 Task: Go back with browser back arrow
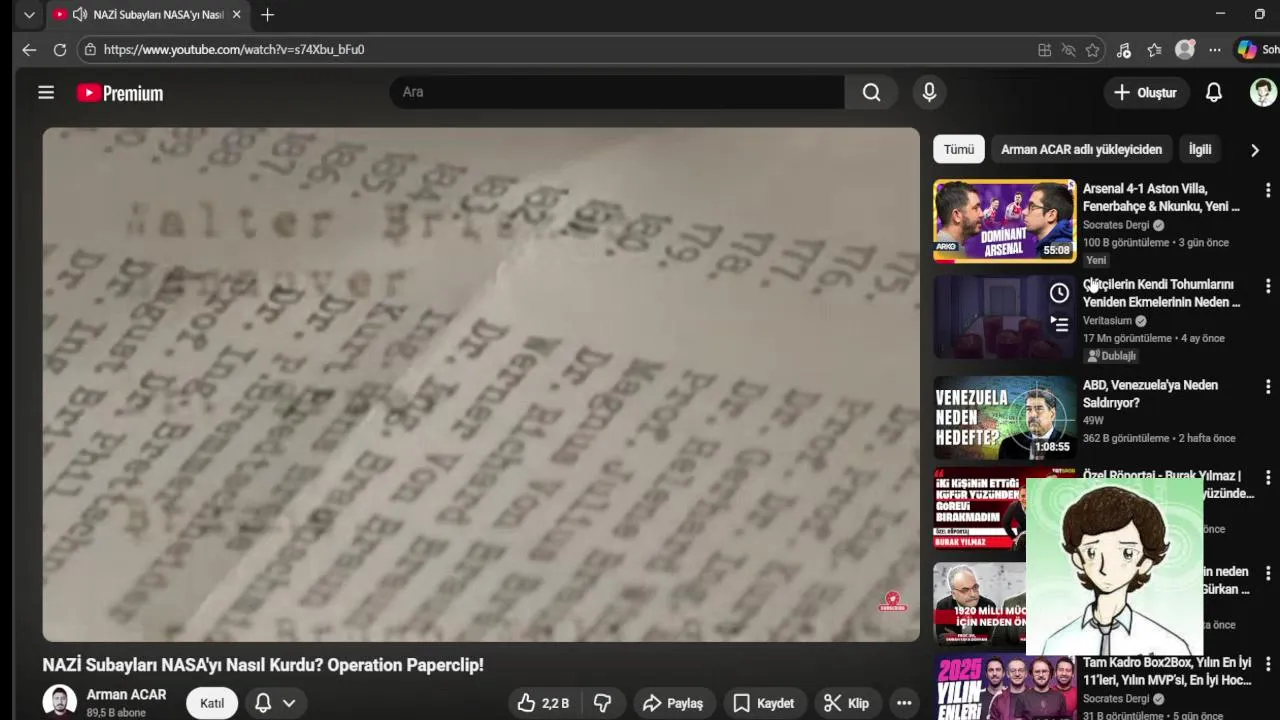pyautogui.click(x=29, y=49)
